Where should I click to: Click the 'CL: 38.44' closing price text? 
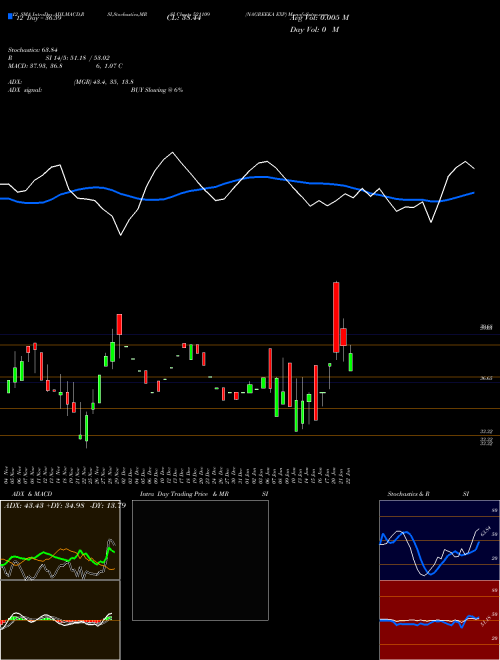click(183, 18)
